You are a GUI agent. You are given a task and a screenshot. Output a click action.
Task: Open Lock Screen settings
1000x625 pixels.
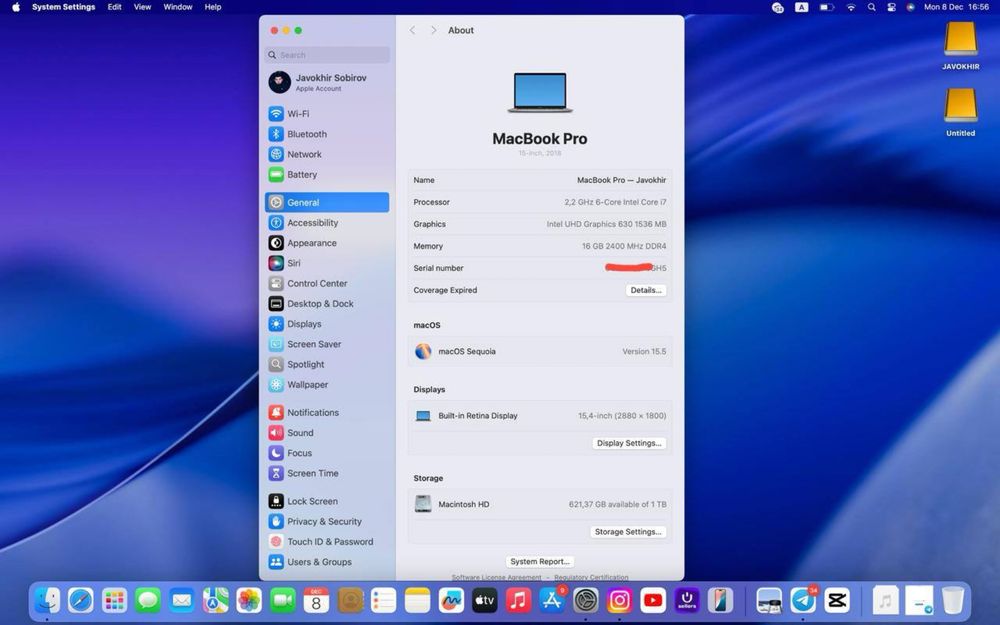[x=327, y=501]
